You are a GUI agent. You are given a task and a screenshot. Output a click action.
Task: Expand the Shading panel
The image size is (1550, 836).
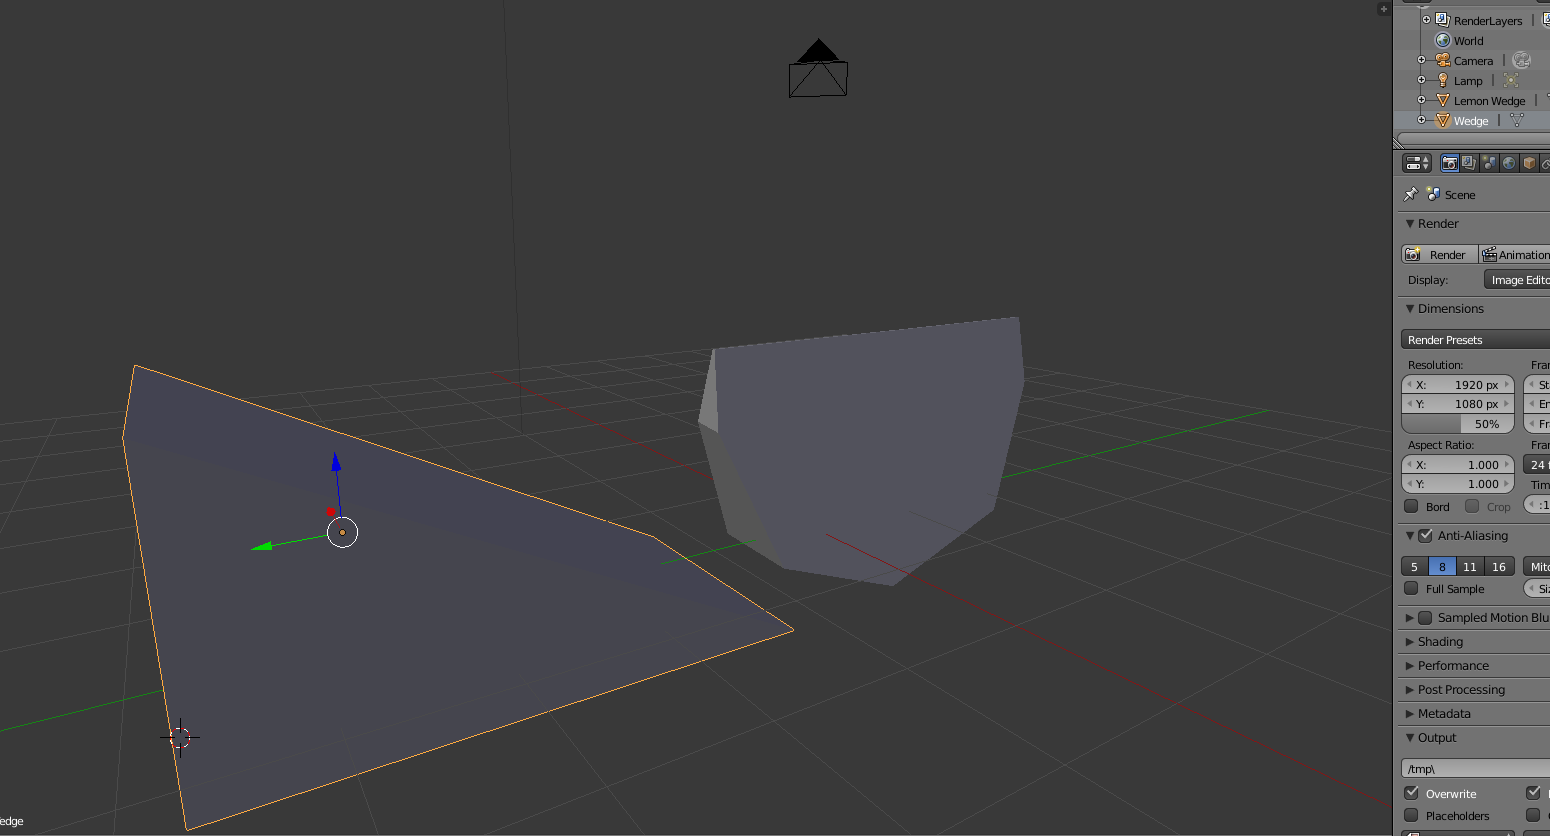1410,642
